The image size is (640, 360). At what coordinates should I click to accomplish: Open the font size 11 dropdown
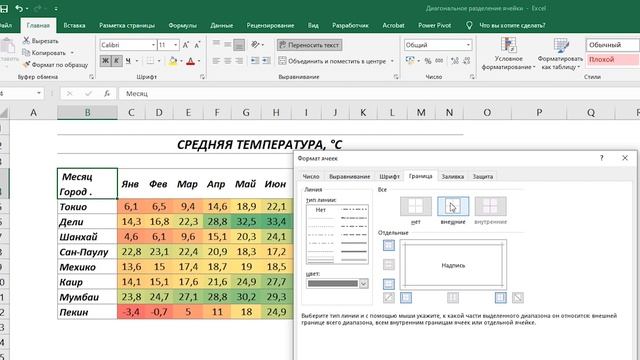coord(176,45)
